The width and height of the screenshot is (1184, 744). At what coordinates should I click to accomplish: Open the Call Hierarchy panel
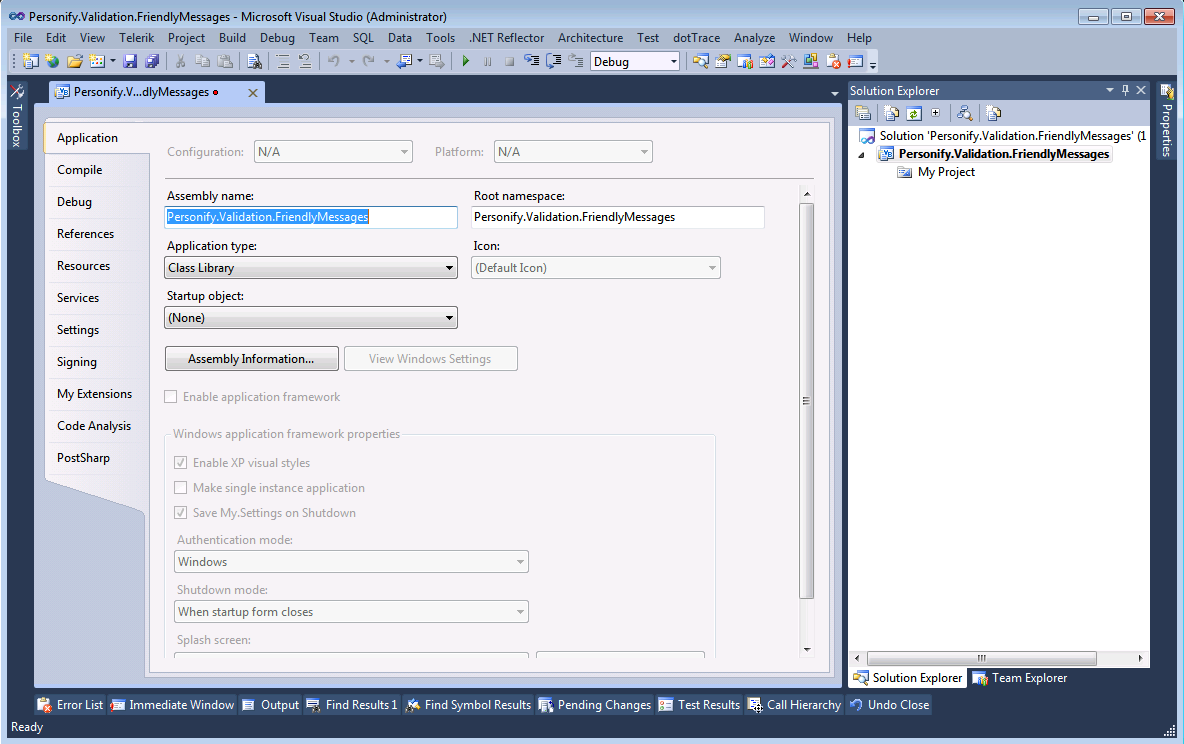coord(794,705)
